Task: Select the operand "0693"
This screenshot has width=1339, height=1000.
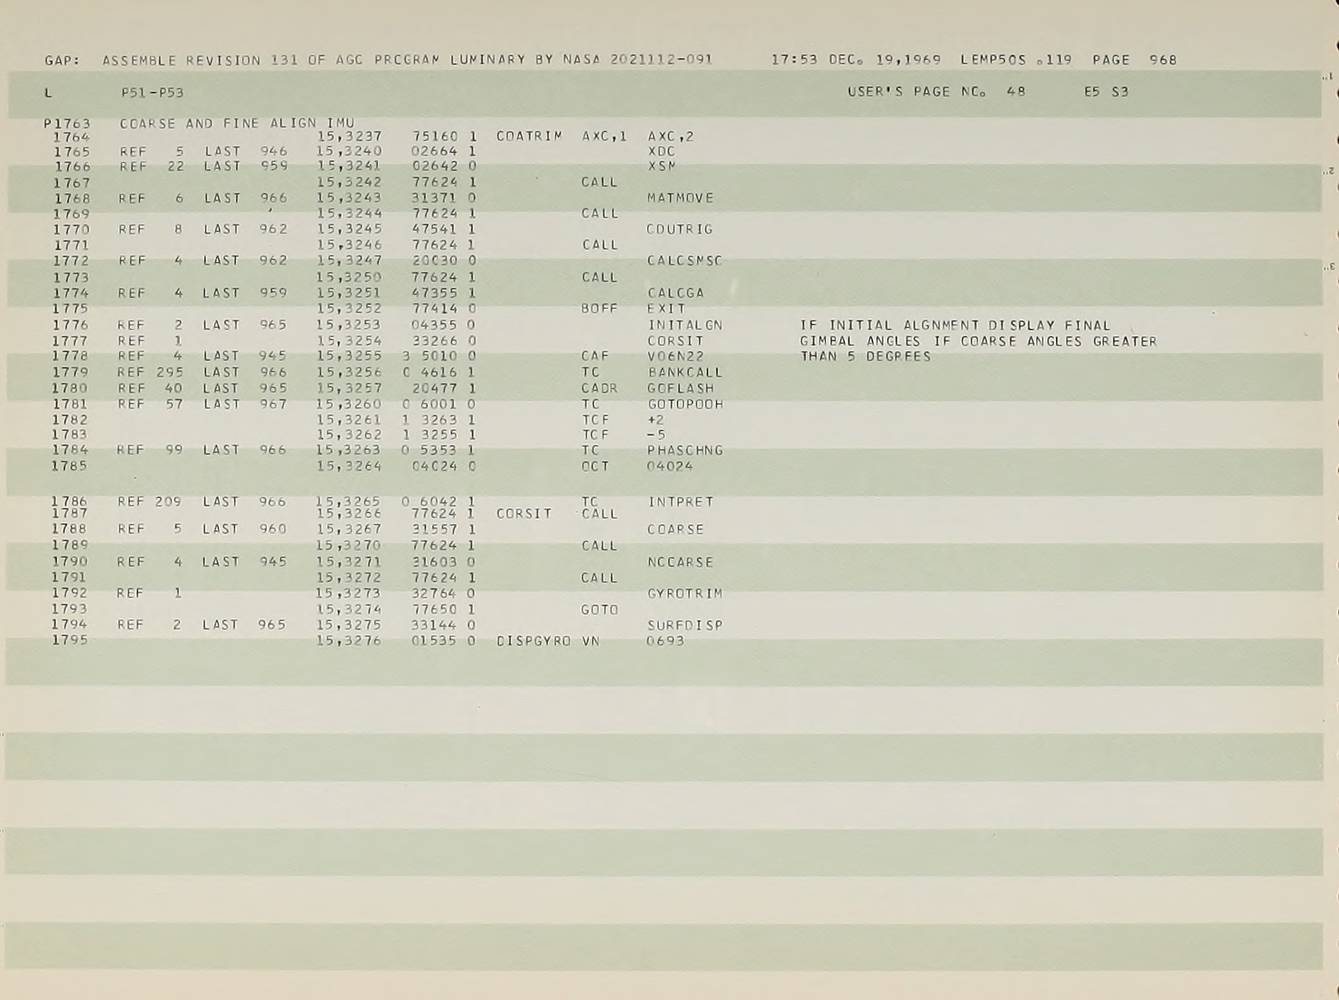Action: [x=665, y=641]
